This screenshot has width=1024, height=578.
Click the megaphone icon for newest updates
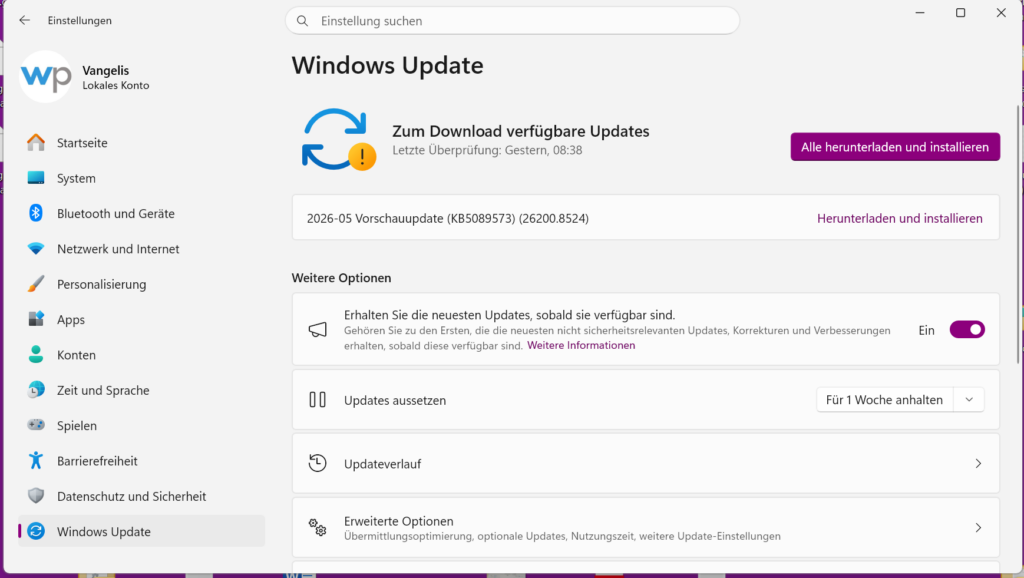(x=317, y=330)
